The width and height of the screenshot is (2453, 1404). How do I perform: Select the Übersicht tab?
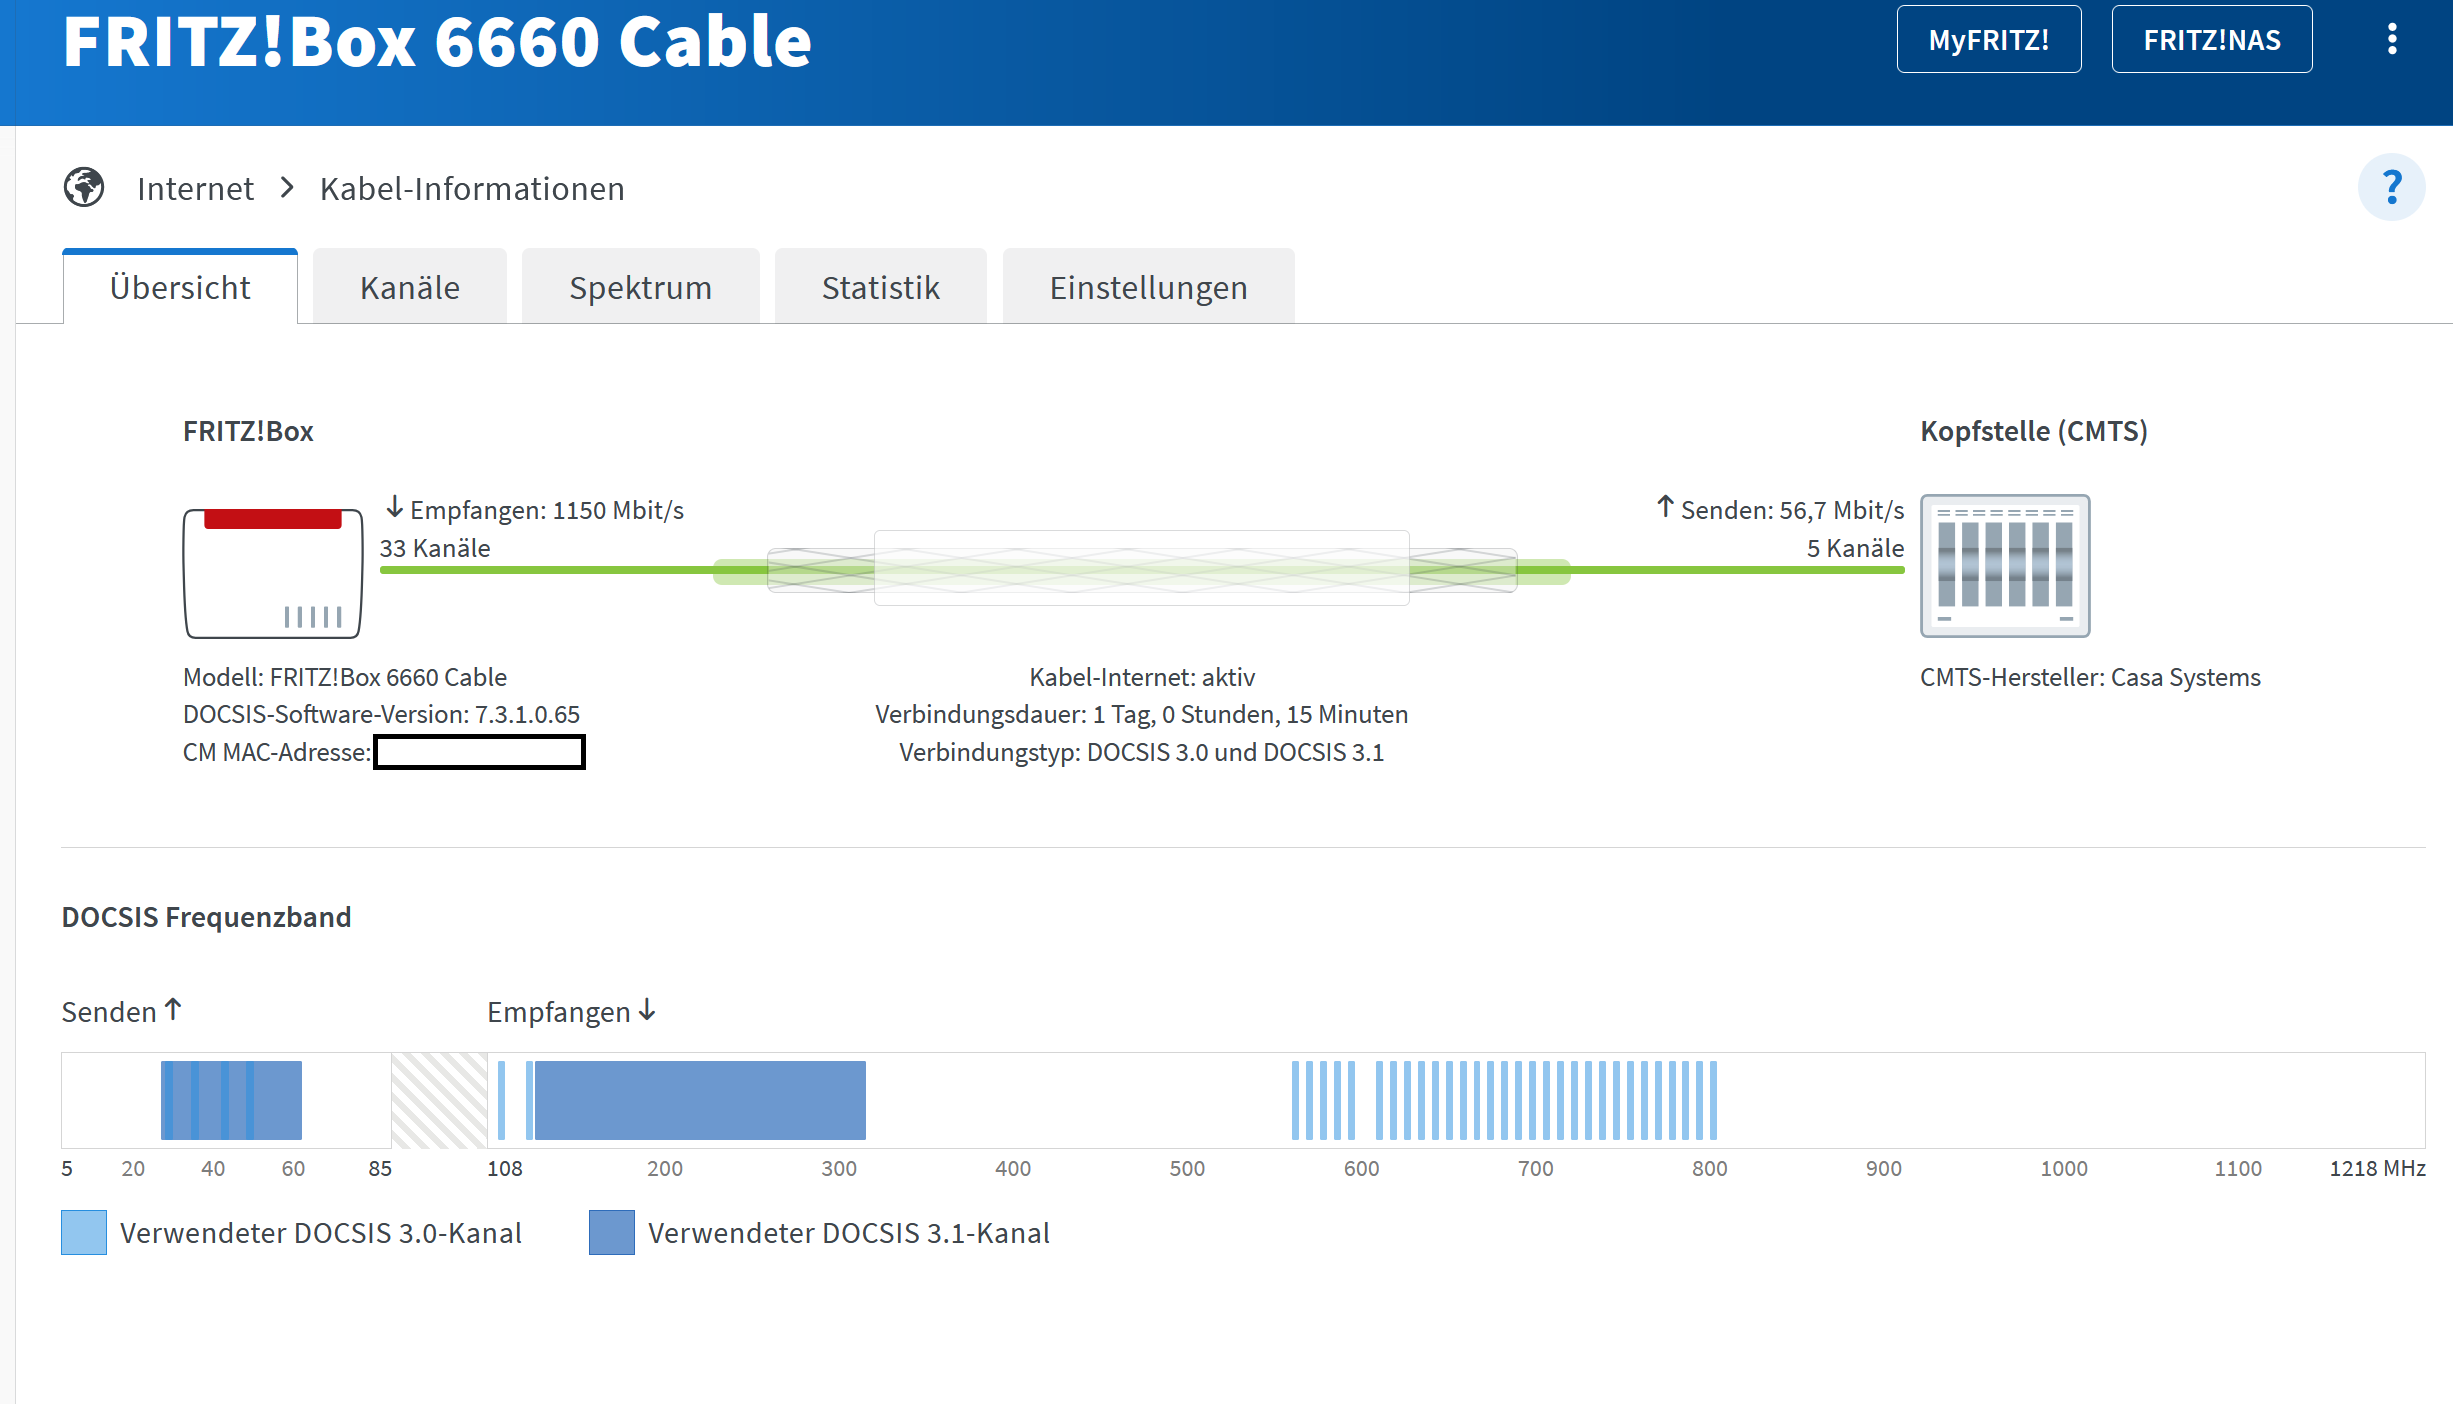tap(180, 288)
